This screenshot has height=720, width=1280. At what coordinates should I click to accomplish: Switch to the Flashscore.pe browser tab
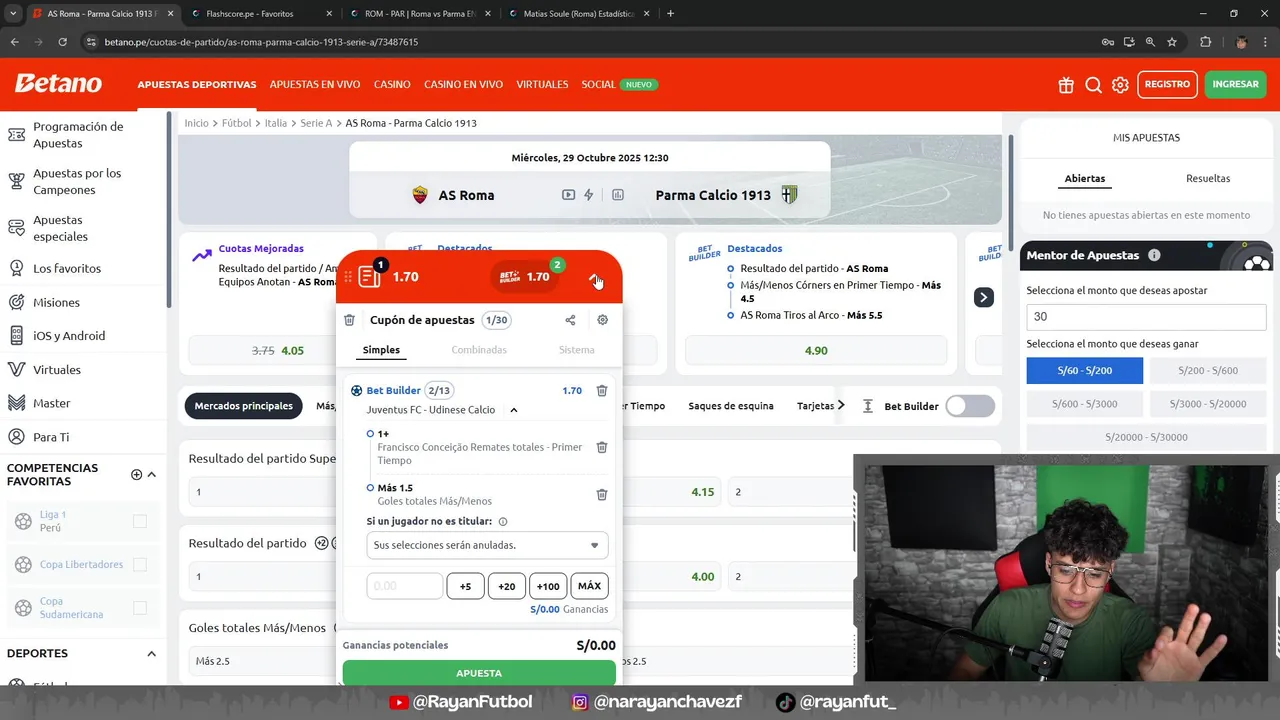(x=258, y=14)
